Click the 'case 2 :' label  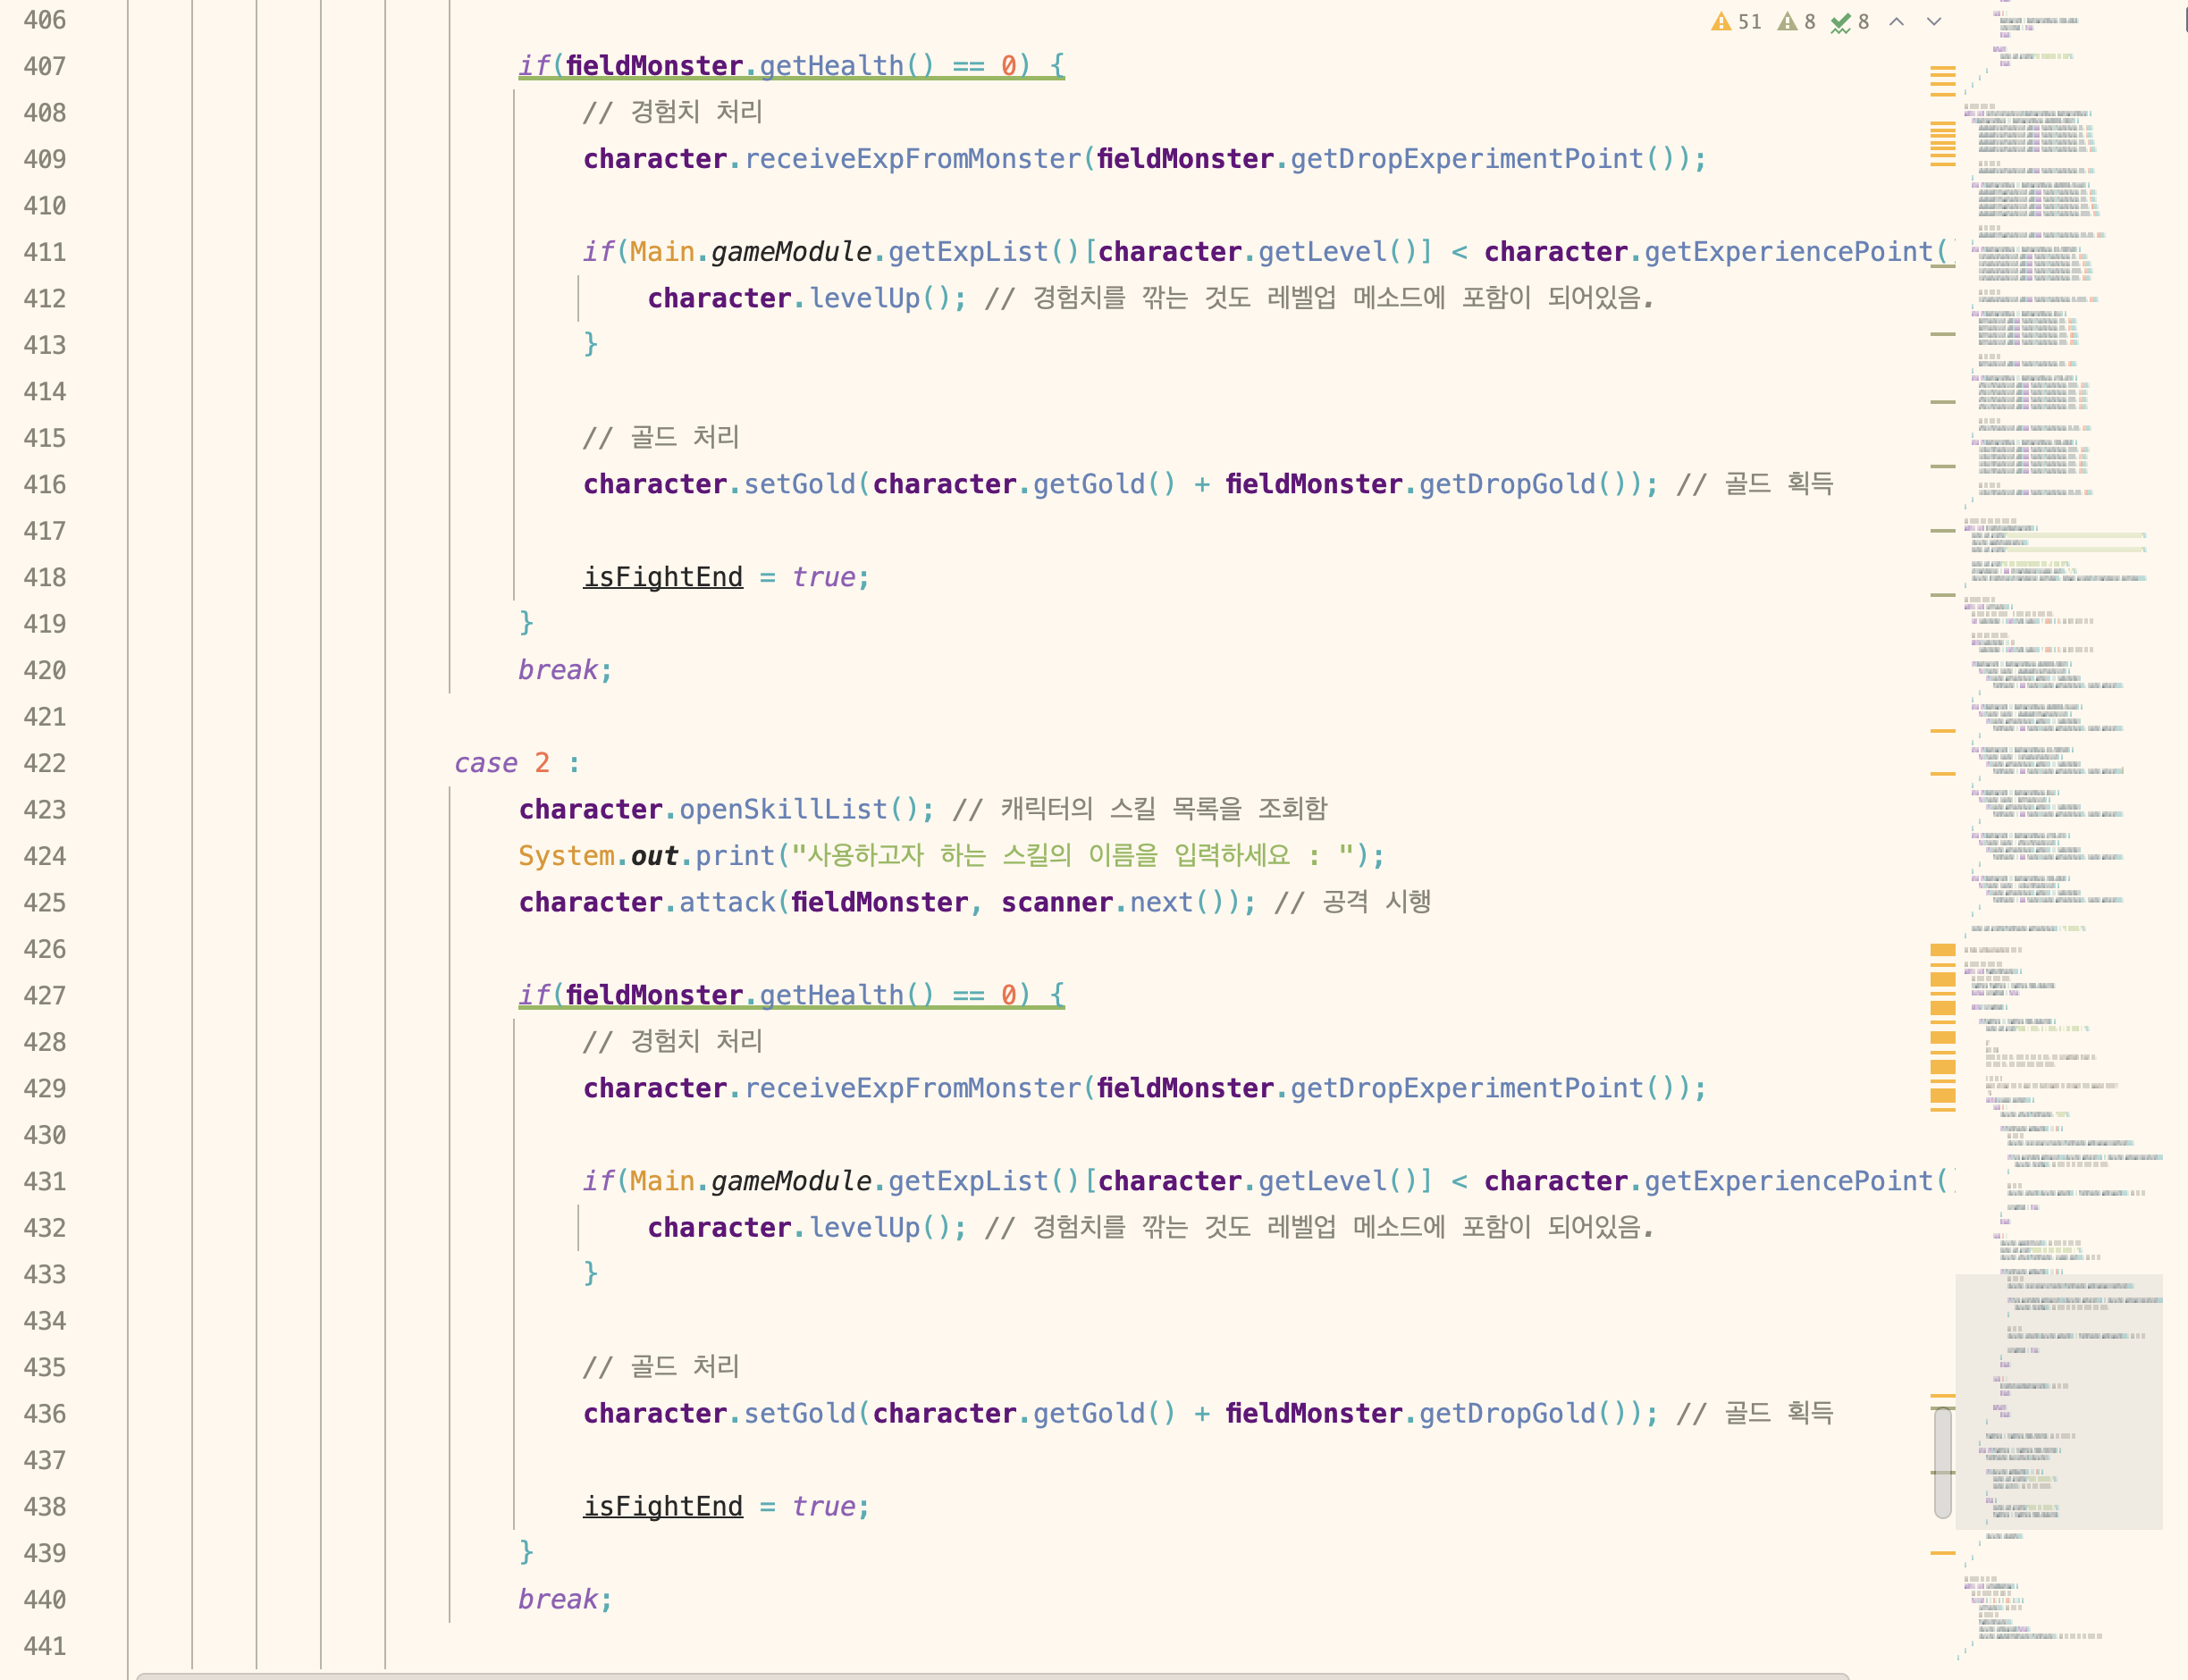click(x=516, y=763)
